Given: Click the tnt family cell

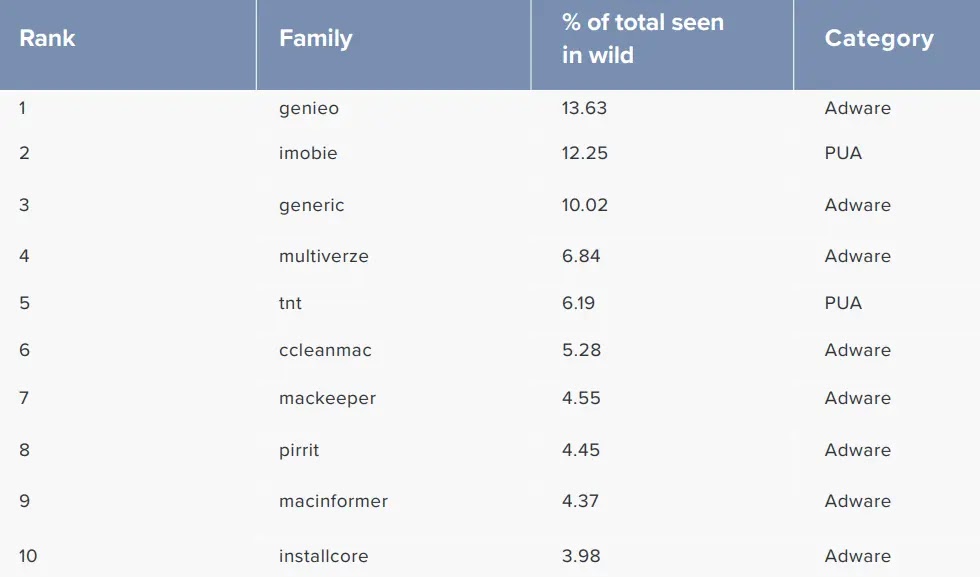Looking at the screenshot, I should pos(290,303).
